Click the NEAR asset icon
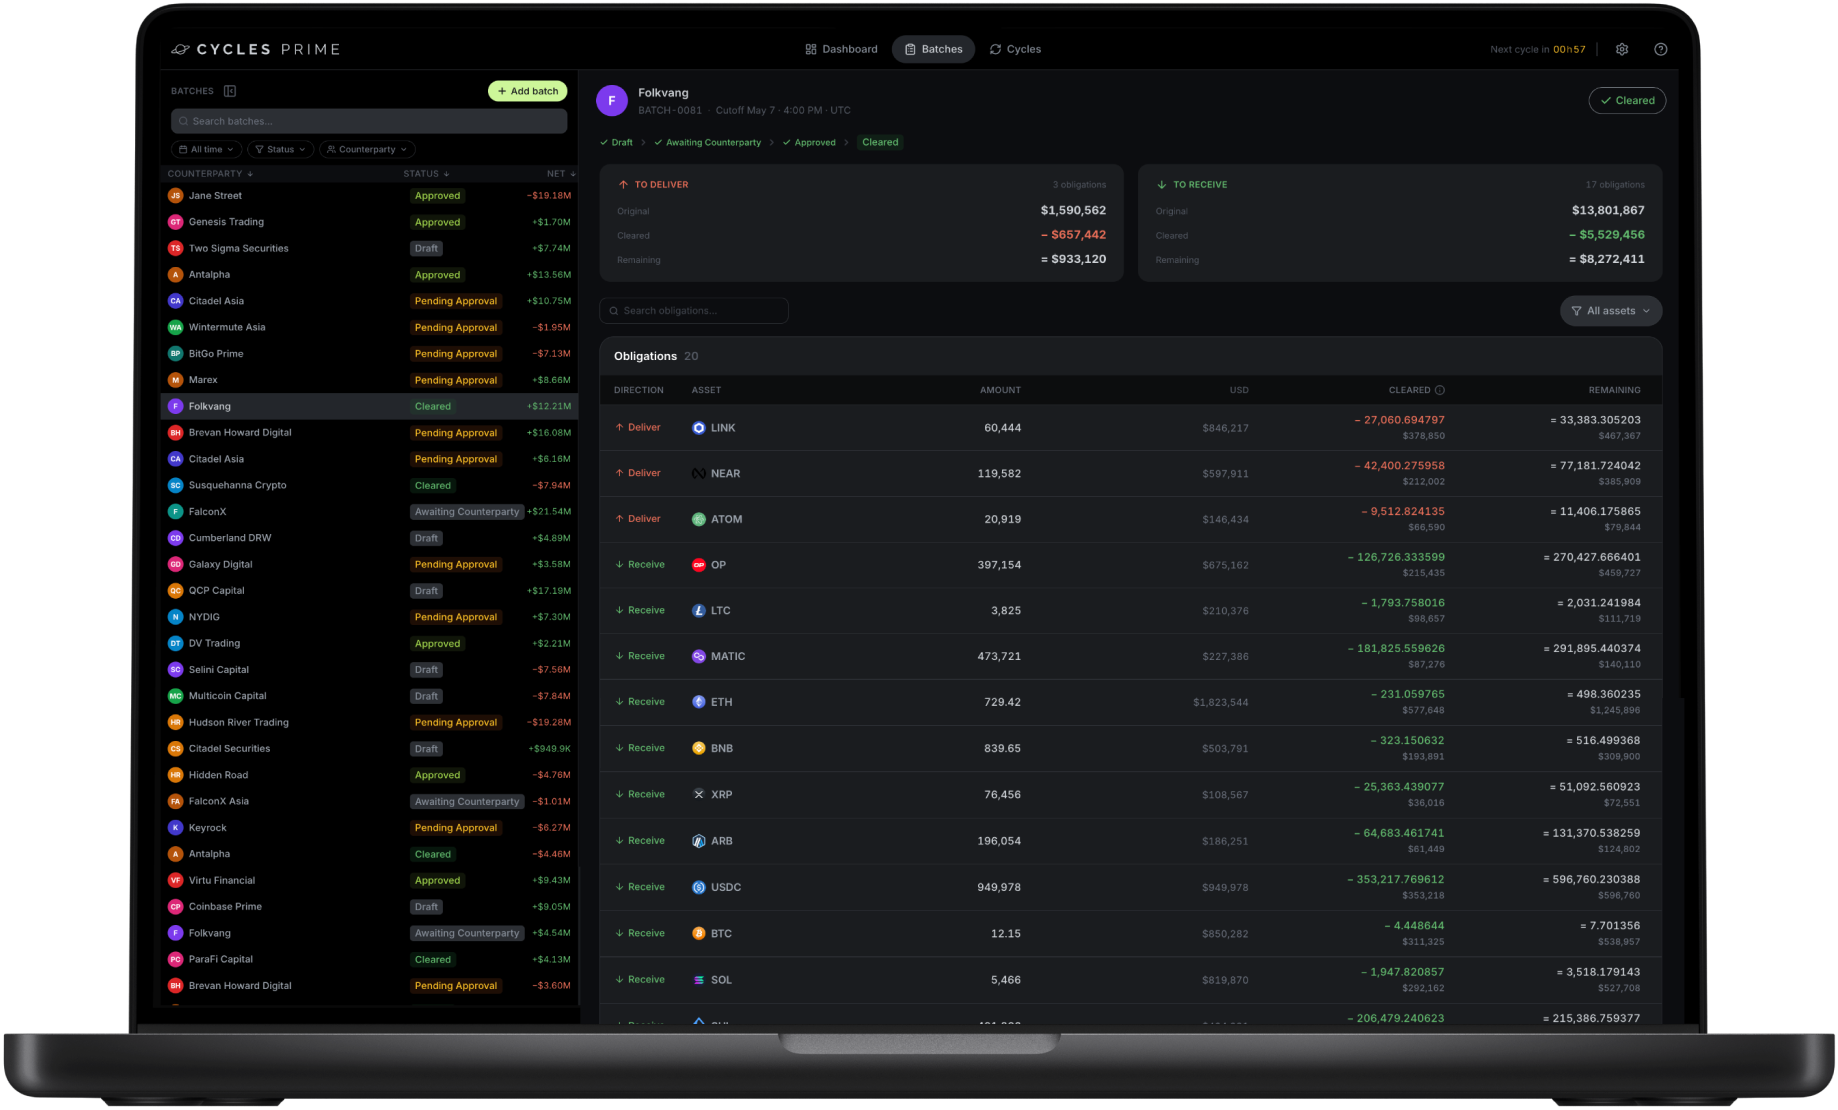Viewport: 1838px width, 1110px height. click(x=699, y=474)
